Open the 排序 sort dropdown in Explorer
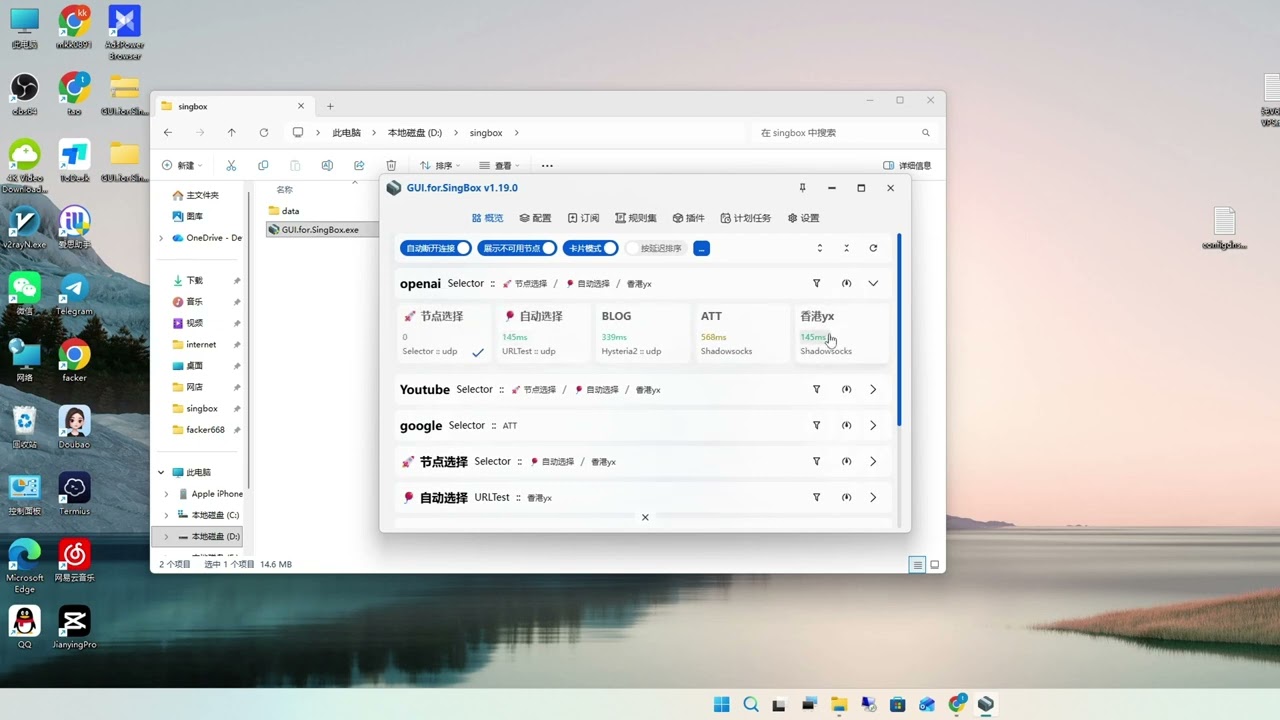 click(439, 166)
